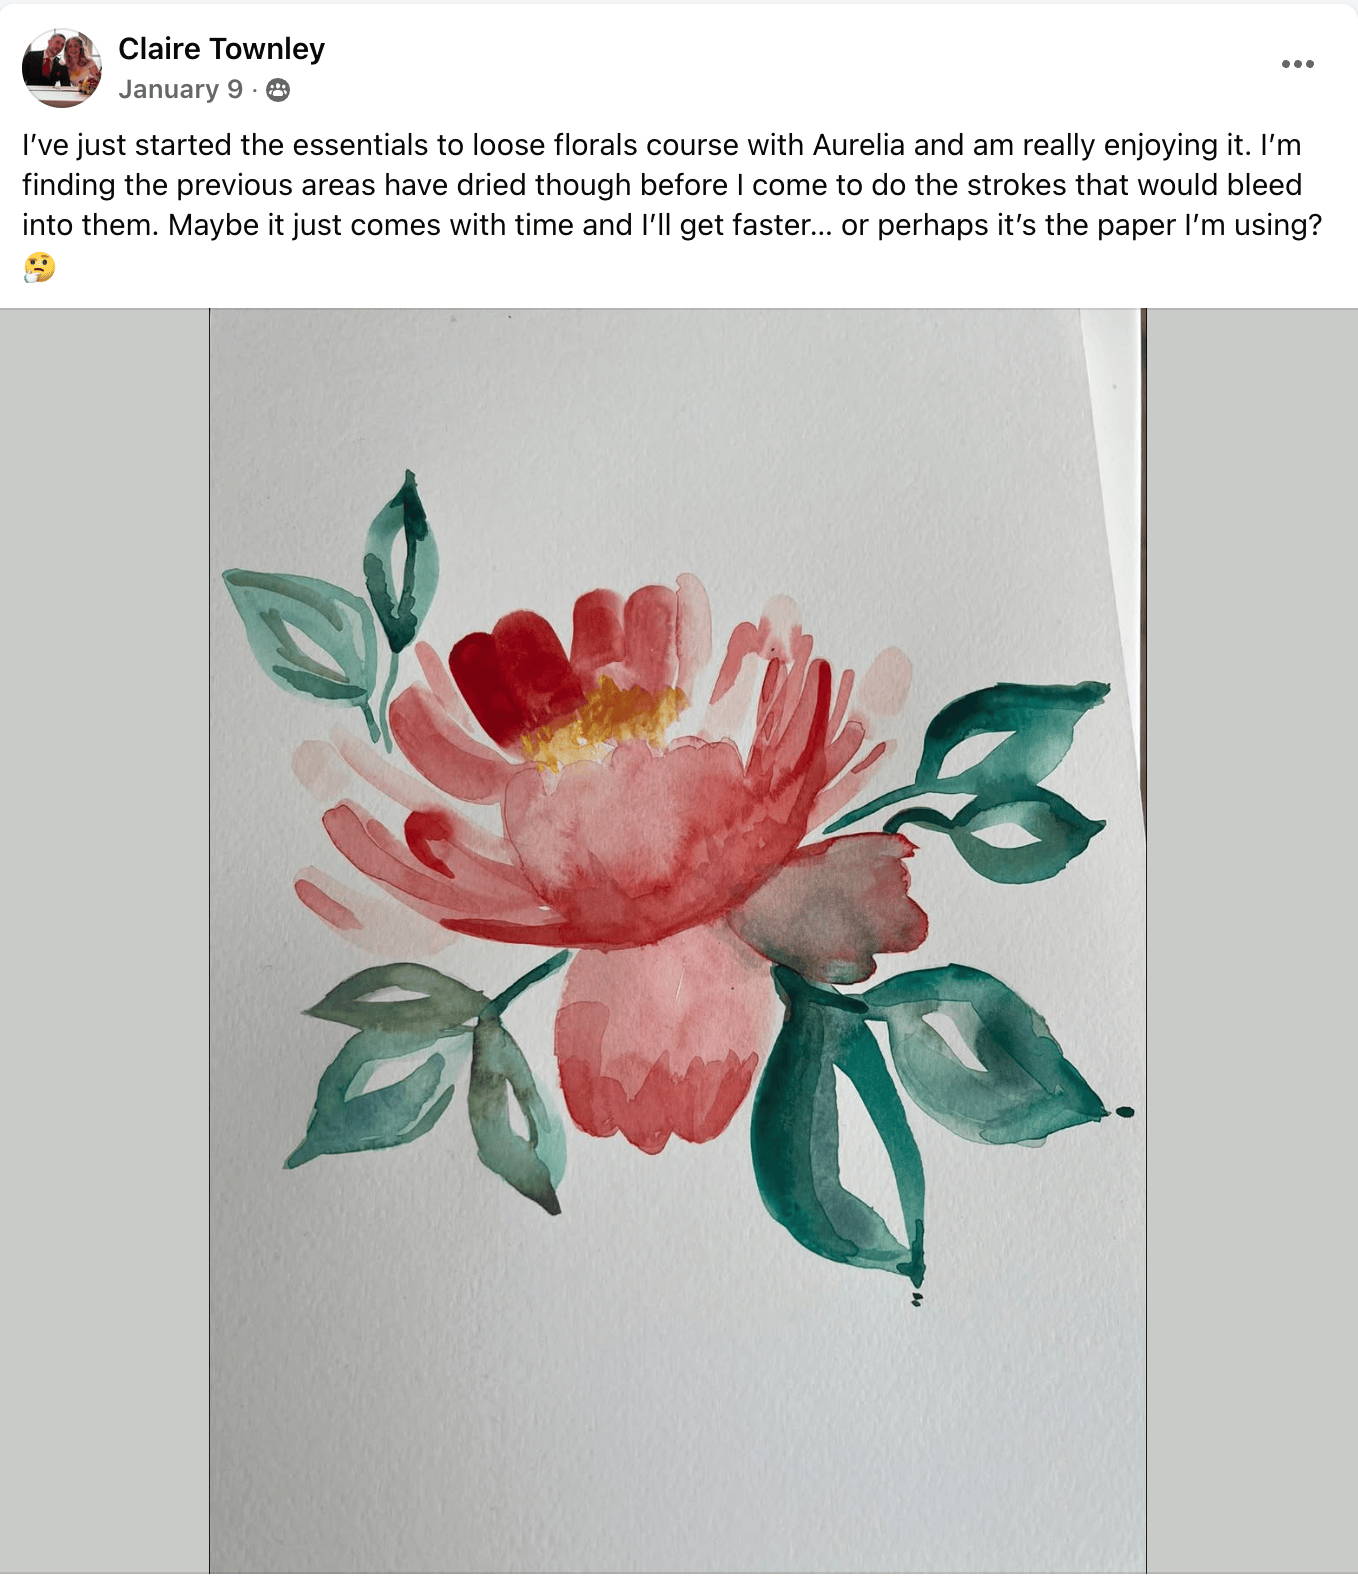Open the watercolor flower photo
The height and width of the screenshot is (1576, 1358).
point(677,940)
